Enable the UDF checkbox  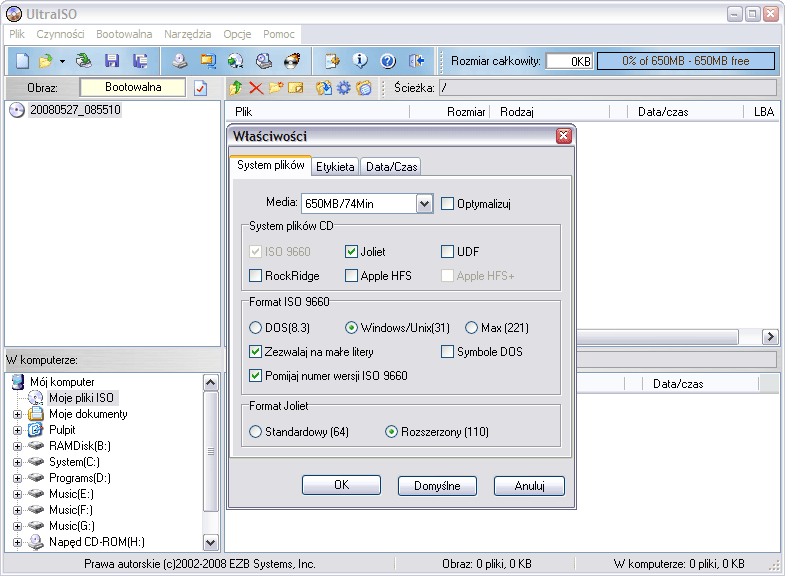(x=448, y=251)
